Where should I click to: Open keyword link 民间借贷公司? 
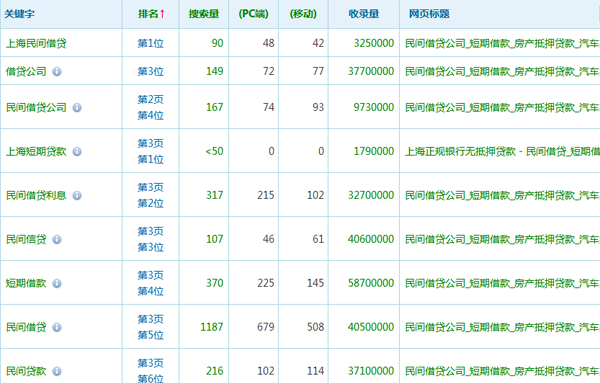pos(36,108)
